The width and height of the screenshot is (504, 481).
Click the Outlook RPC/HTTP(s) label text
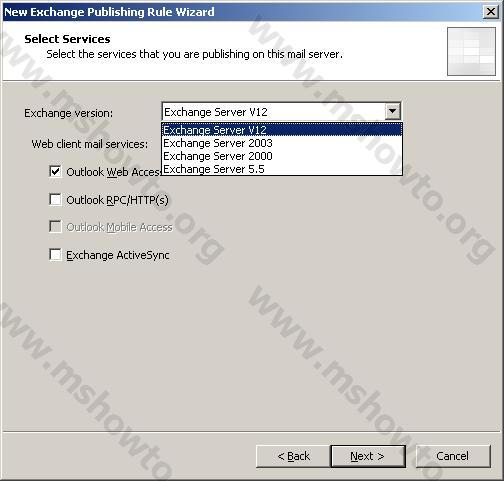(117, 200)
